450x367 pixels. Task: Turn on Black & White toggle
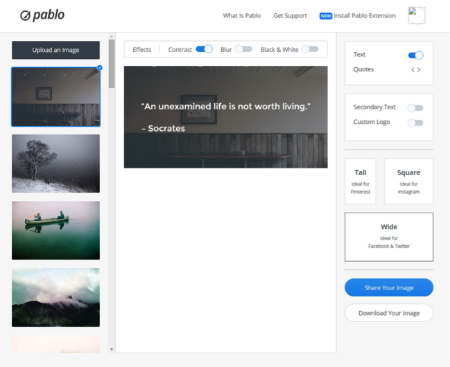click(310, 49)
